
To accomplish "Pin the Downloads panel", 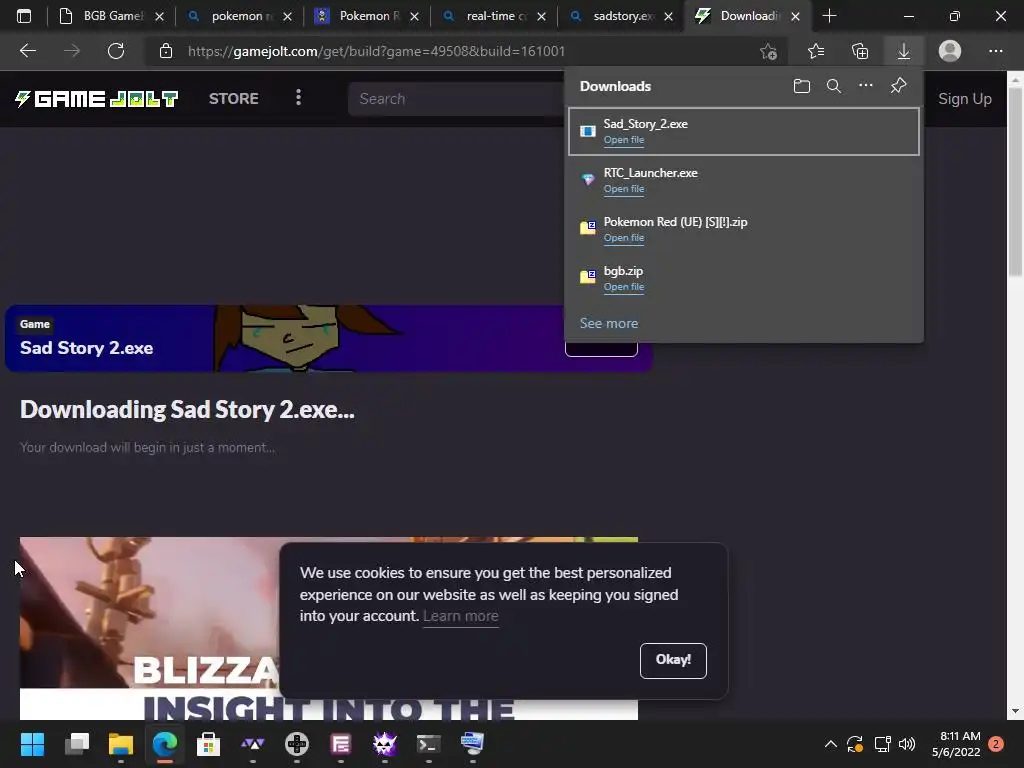I will [899, 86].
